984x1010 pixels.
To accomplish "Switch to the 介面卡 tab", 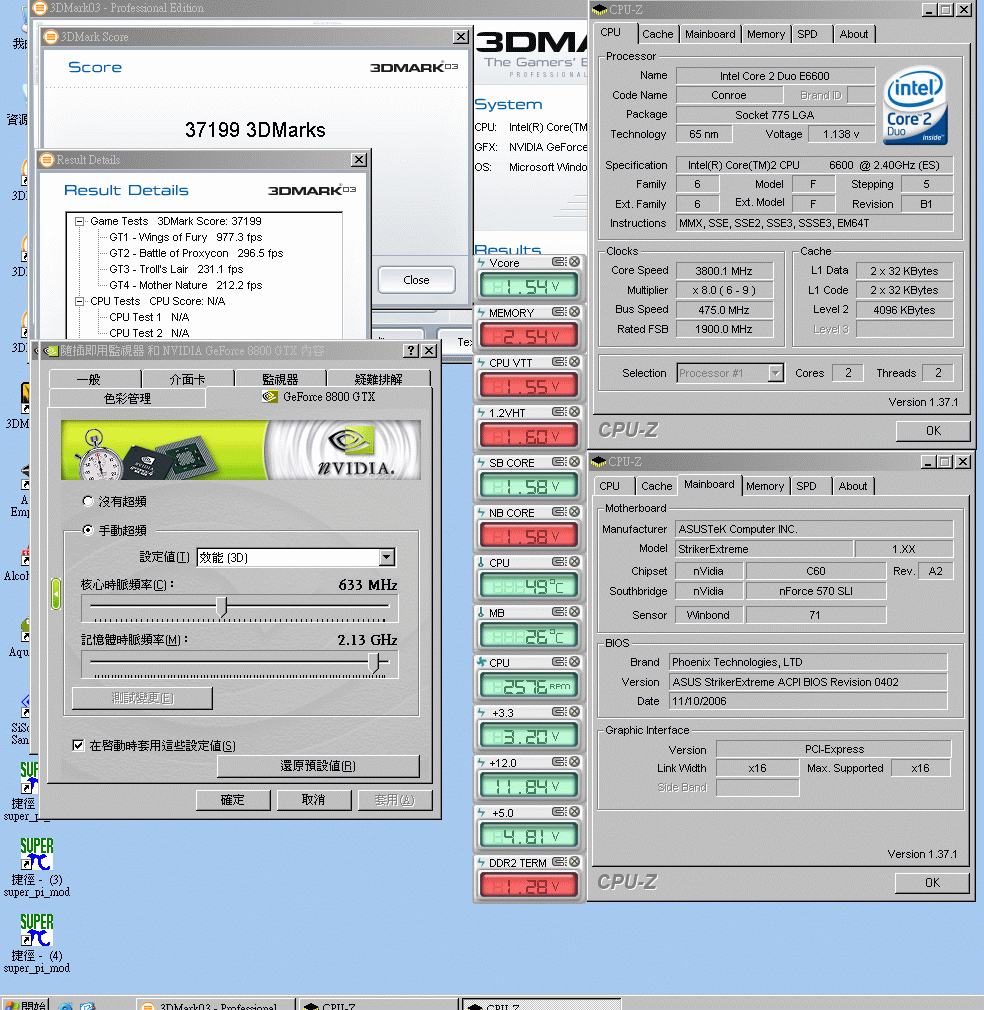I will 187,379.
